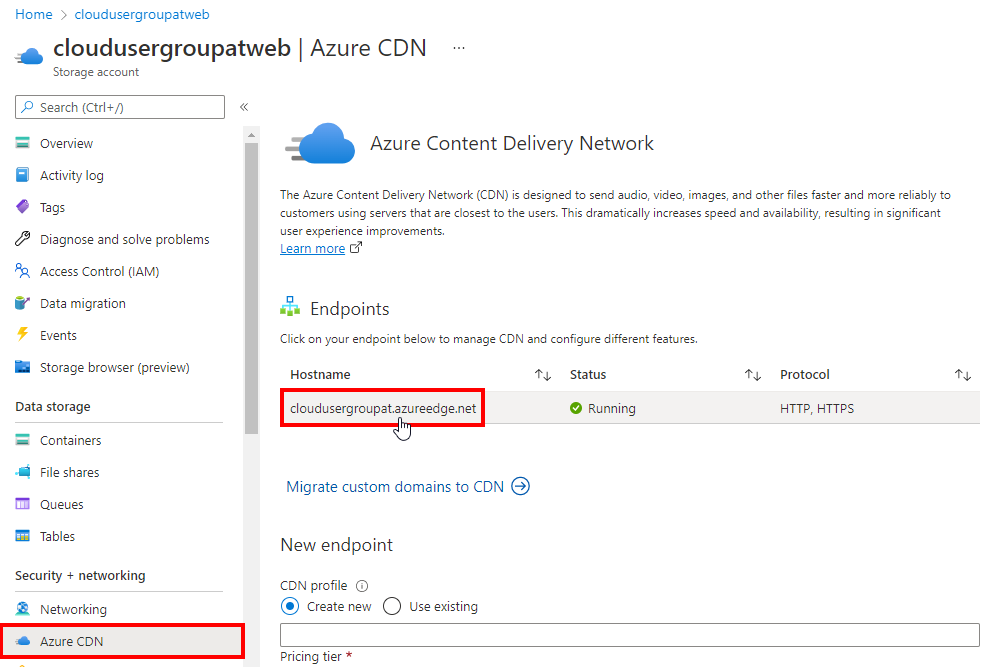Viewport: 989px width, 667px height.
Task: Click the Storage browser (preview) icon
Action: click(x=23, y=367)
